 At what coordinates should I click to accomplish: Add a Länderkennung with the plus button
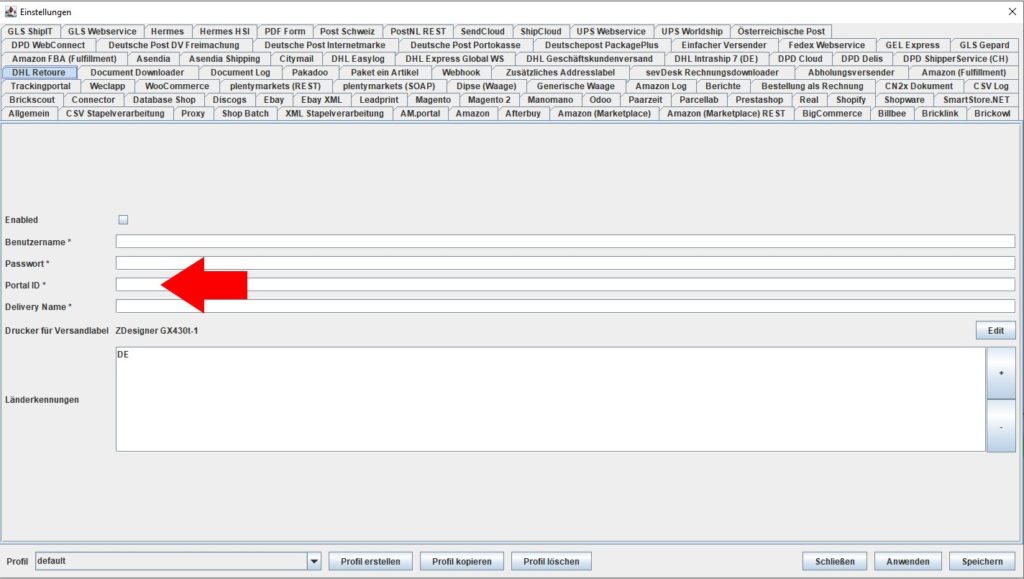1000,373
